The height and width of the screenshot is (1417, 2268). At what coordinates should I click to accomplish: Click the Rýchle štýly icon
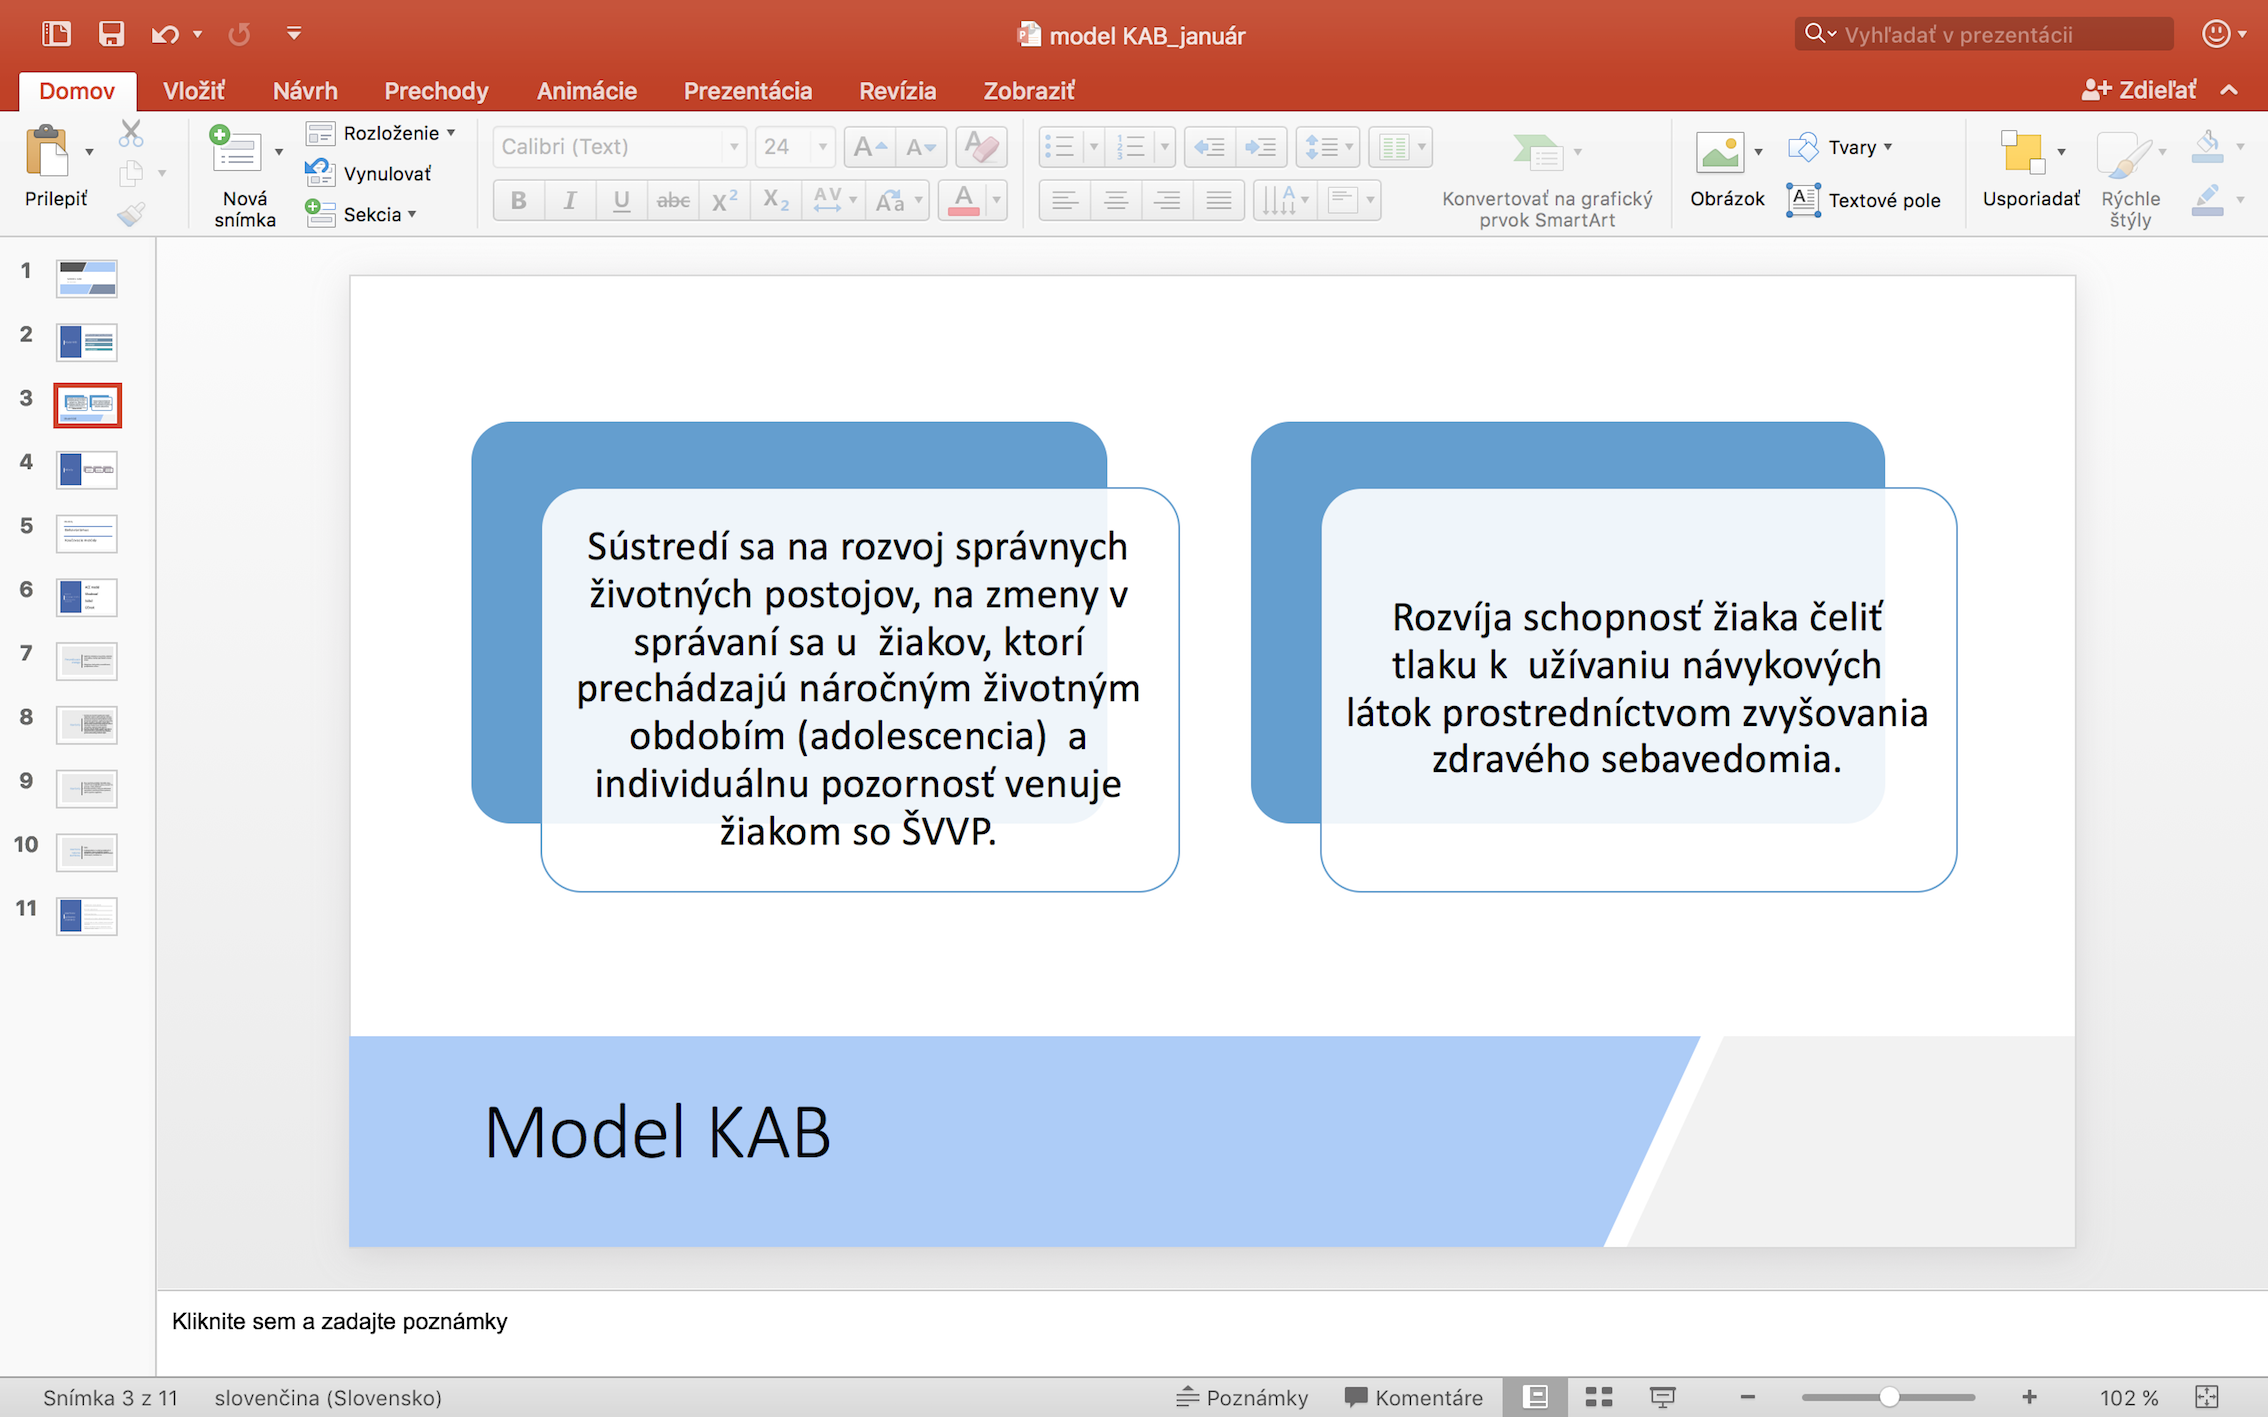click(x=2125, y=155)
